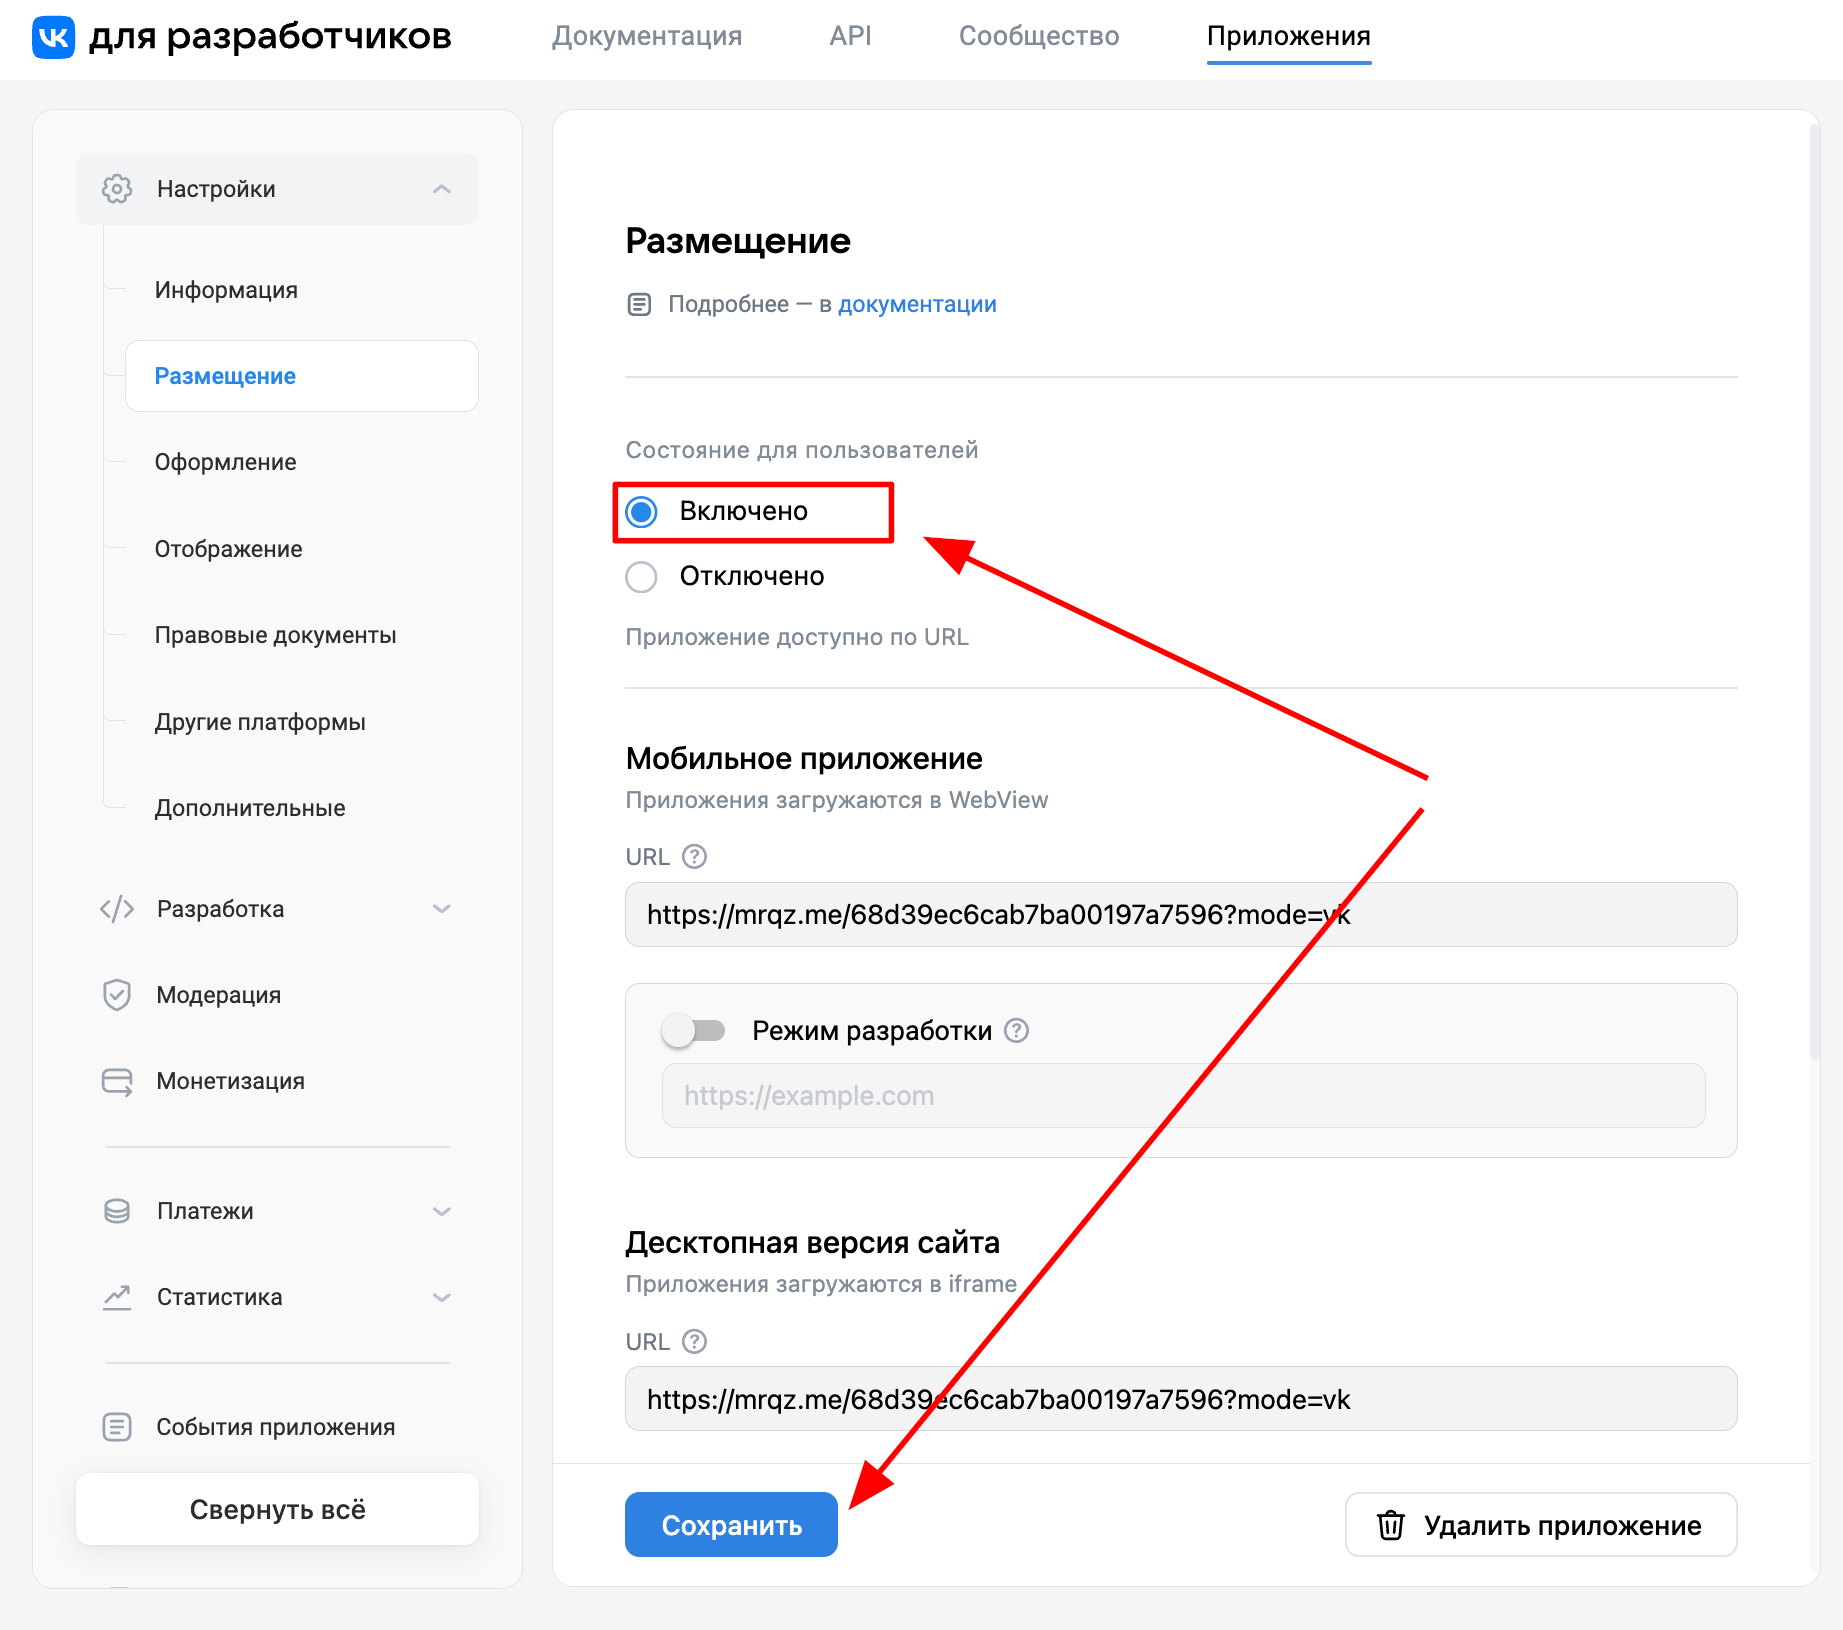Expand the Статистика section
This screenshot has width=1843, height=1630.
(442, 1297)
